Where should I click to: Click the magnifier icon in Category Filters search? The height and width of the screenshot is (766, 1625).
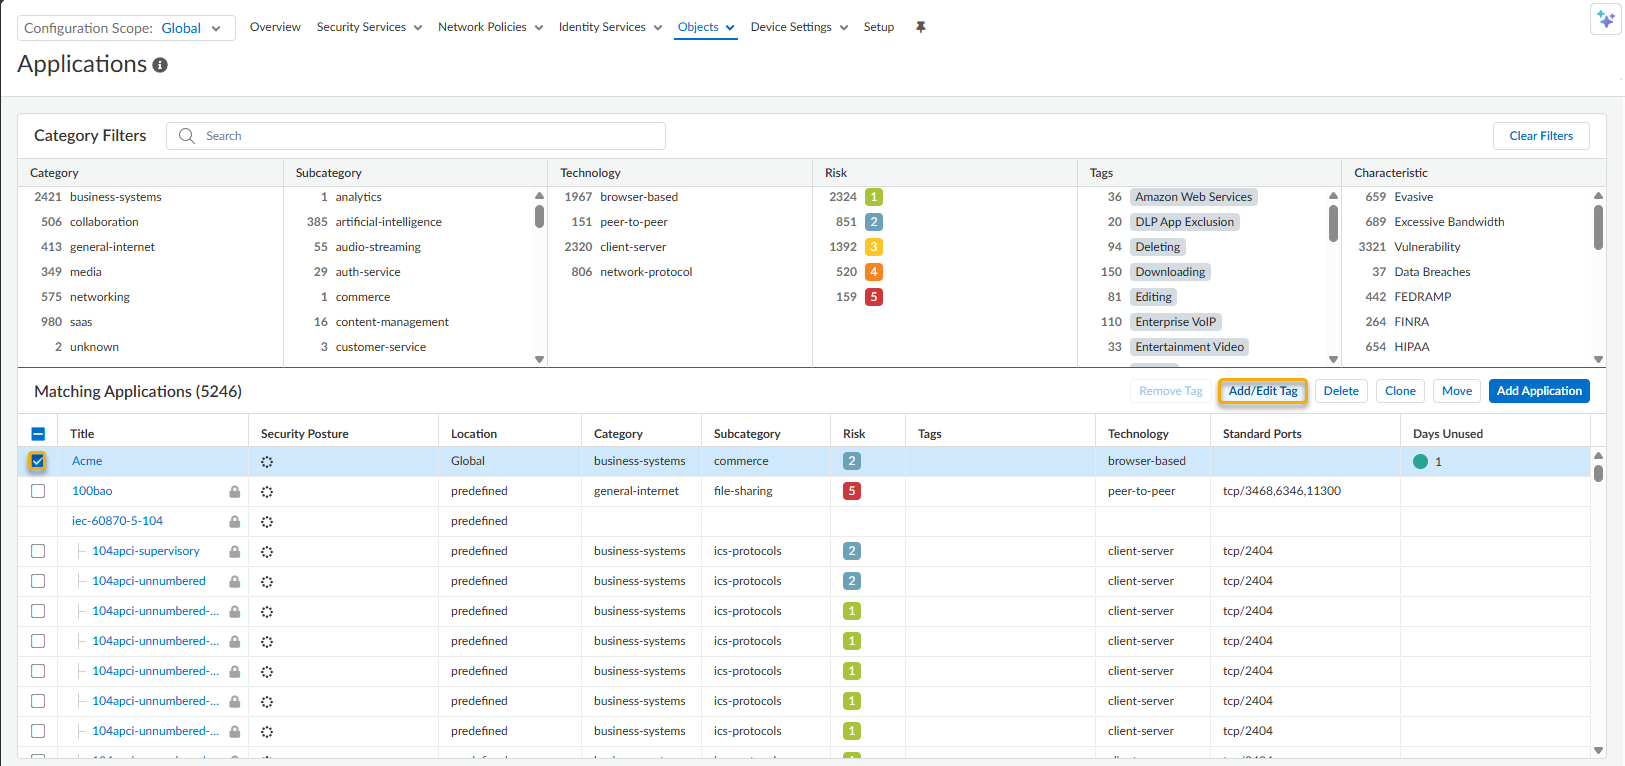pos(187,136)
